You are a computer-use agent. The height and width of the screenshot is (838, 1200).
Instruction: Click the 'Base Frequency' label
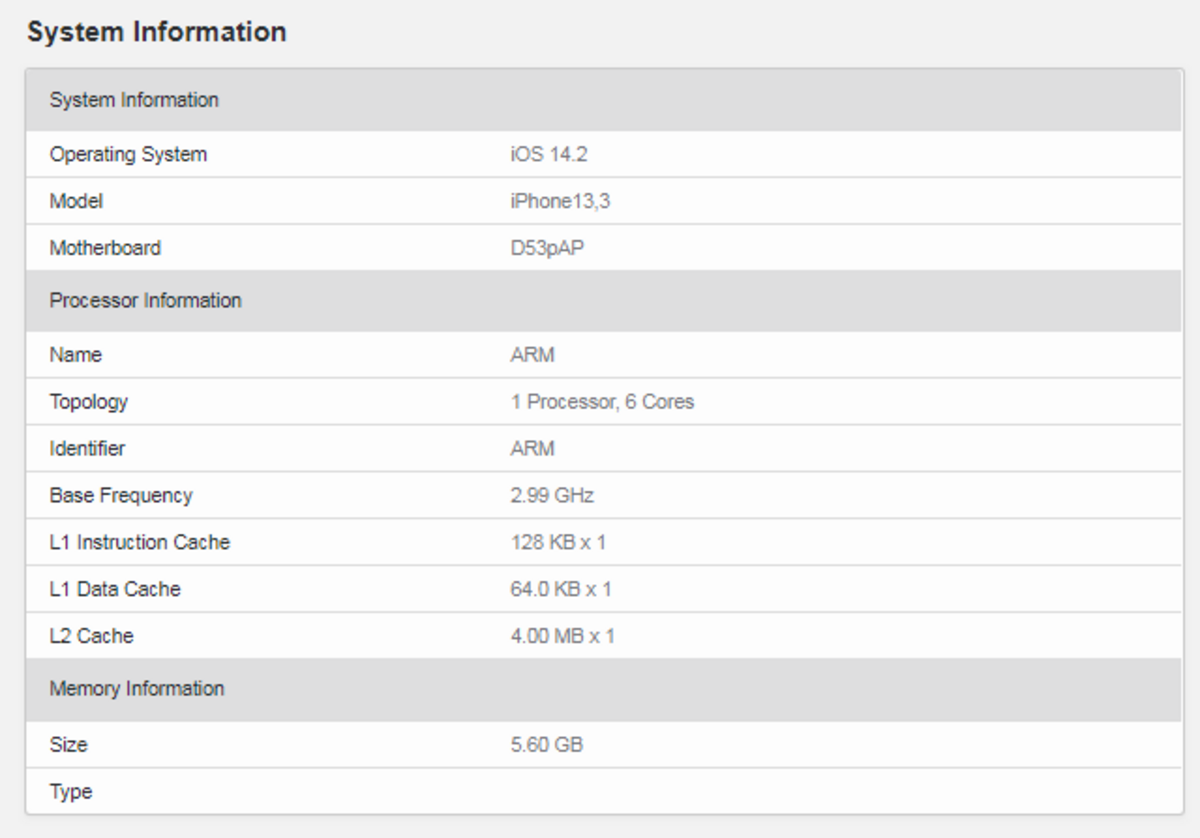[x=121, y=496]
